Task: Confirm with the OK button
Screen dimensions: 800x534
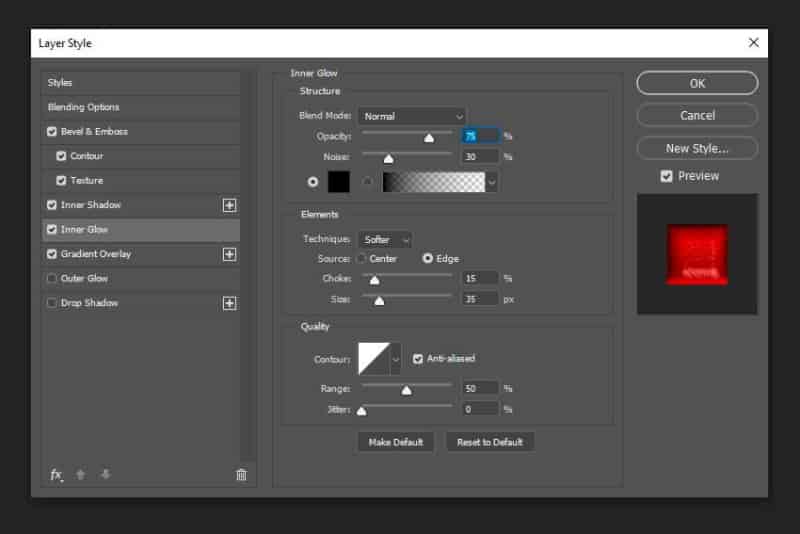Action: (x=697, y=83)
